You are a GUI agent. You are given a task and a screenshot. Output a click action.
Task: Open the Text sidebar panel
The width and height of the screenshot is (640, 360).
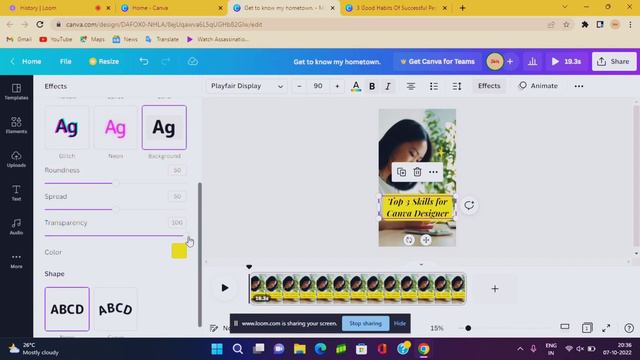tap(16, 193)
